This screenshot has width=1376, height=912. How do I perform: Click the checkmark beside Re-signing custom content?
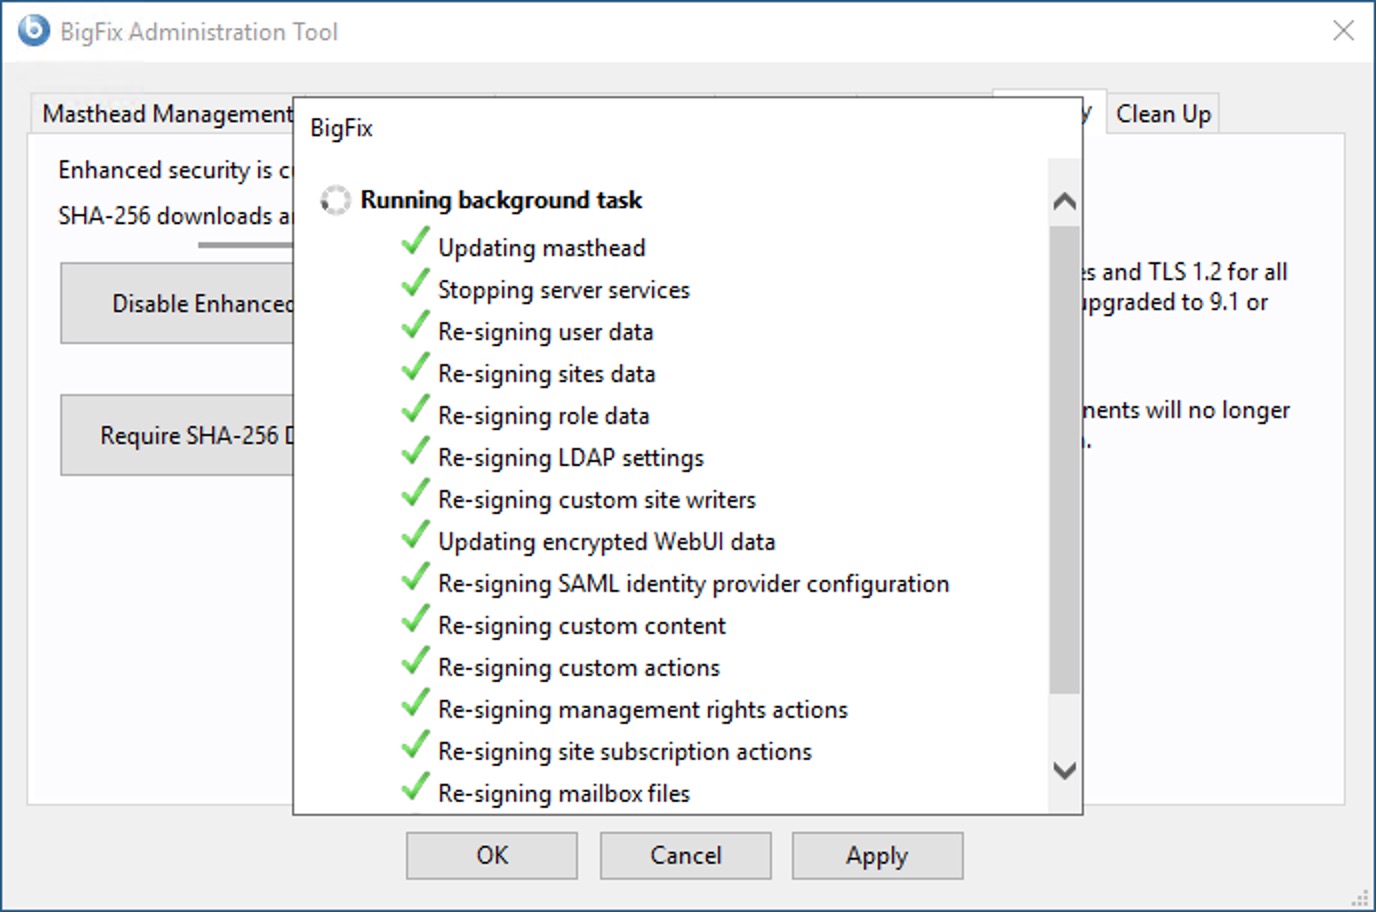coord(415,621)
